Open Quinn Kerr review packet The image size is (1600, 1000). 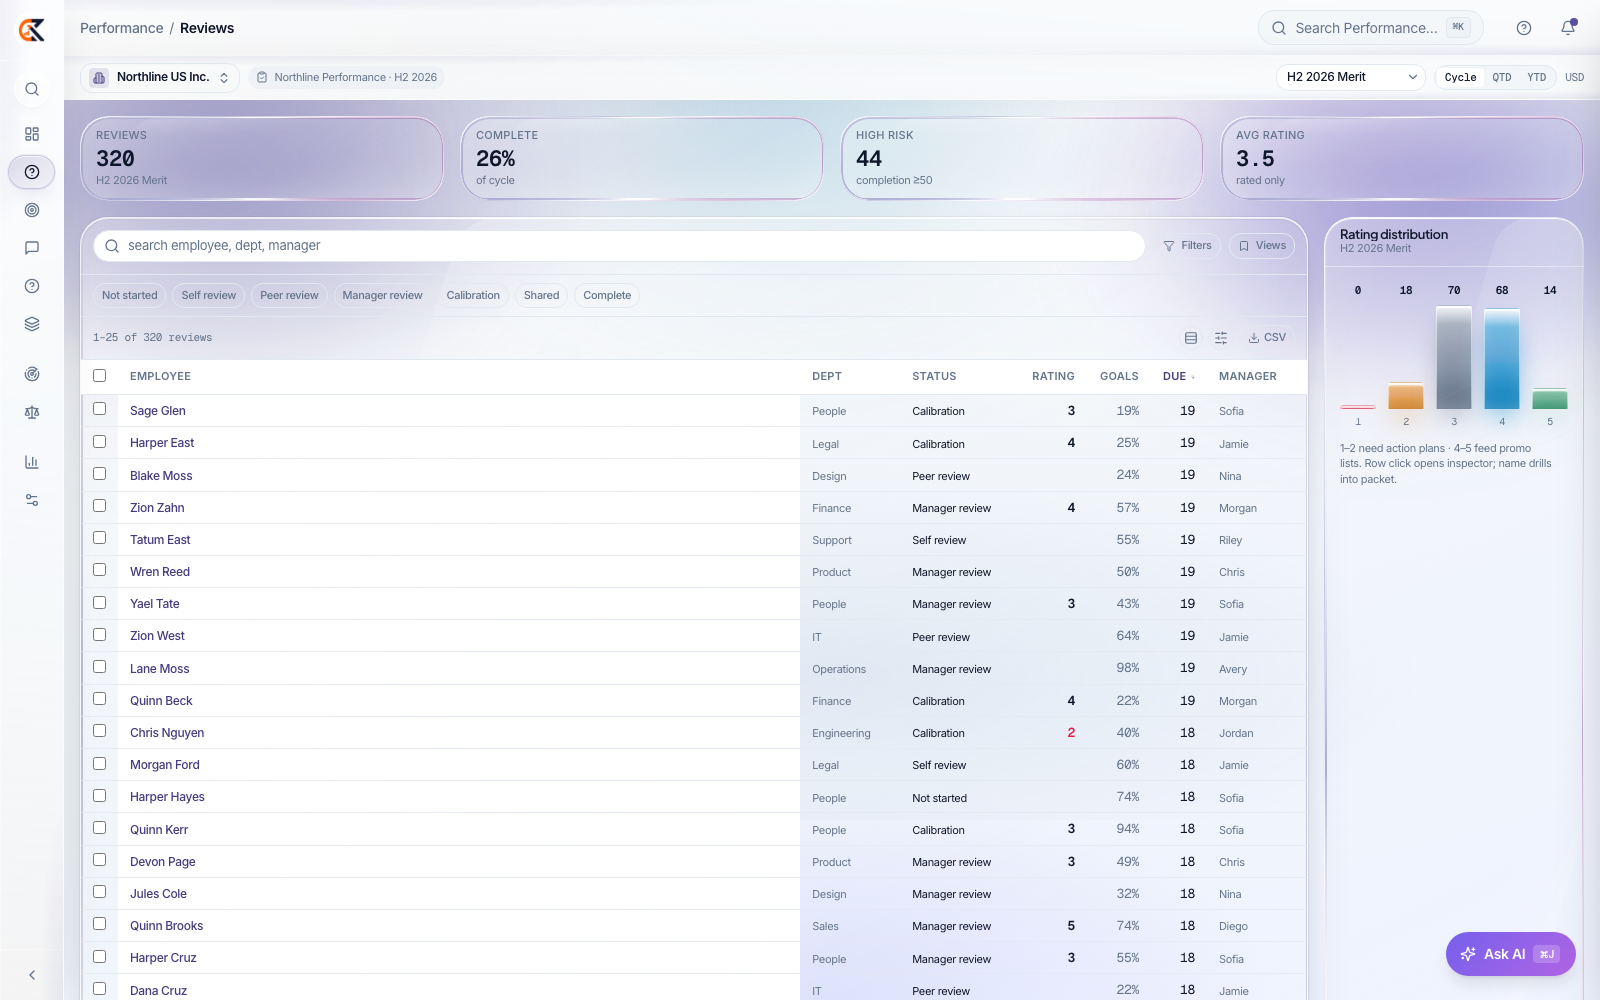click(x=159, y=830)
